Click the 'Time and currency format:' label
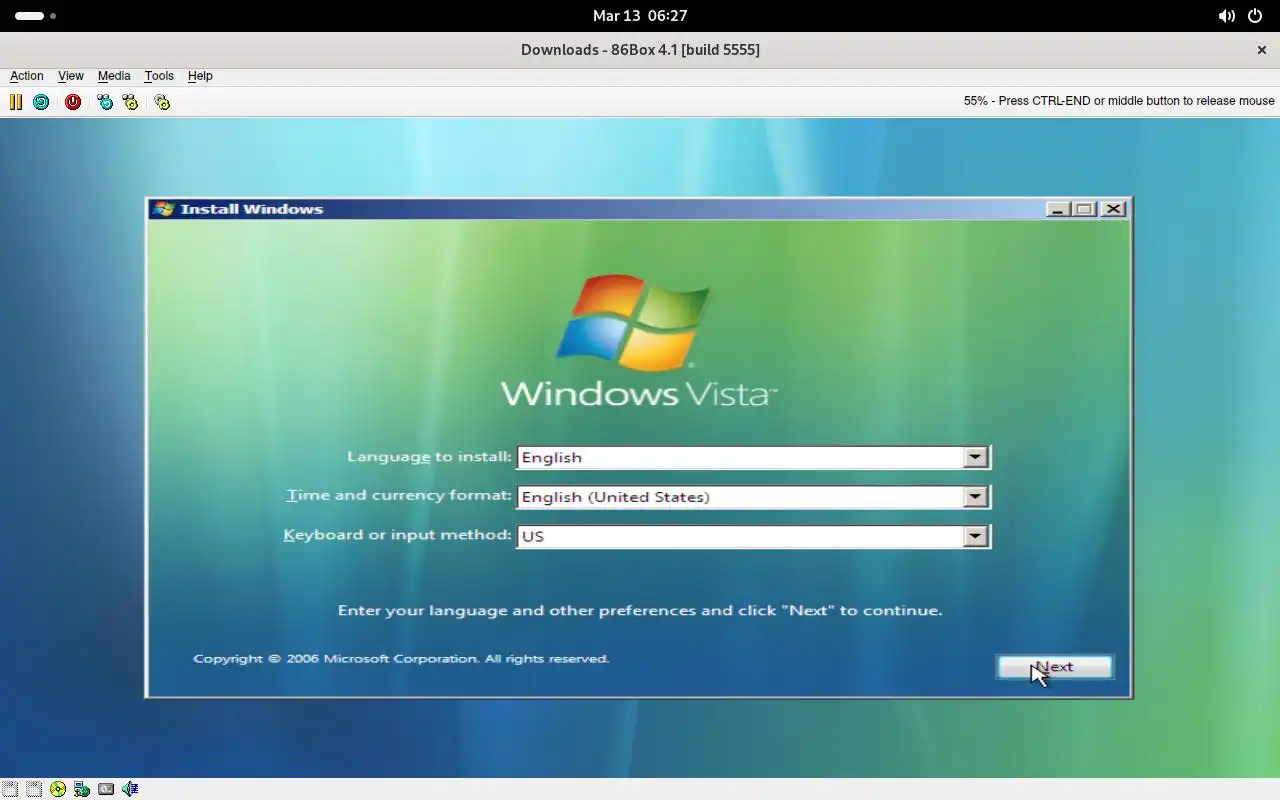Image resolution: width=1280 pixels, height=800 pixels. pos(399,496)
